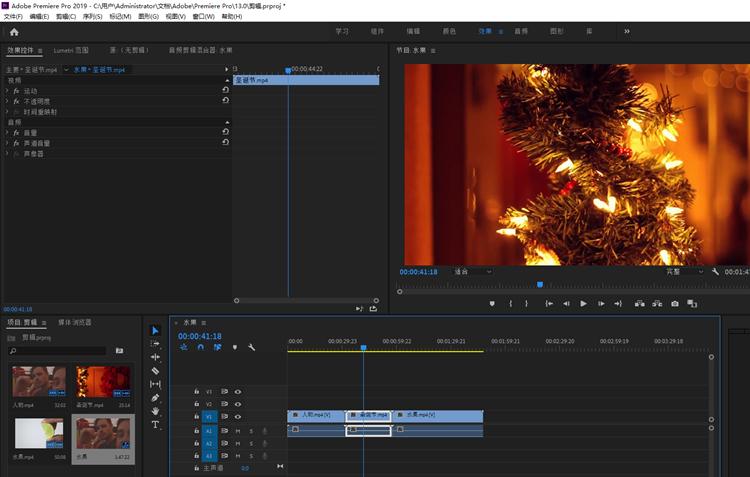750x477 pixels.
Task: Expand the 运动 effect properties
Action: pos(7,90)
